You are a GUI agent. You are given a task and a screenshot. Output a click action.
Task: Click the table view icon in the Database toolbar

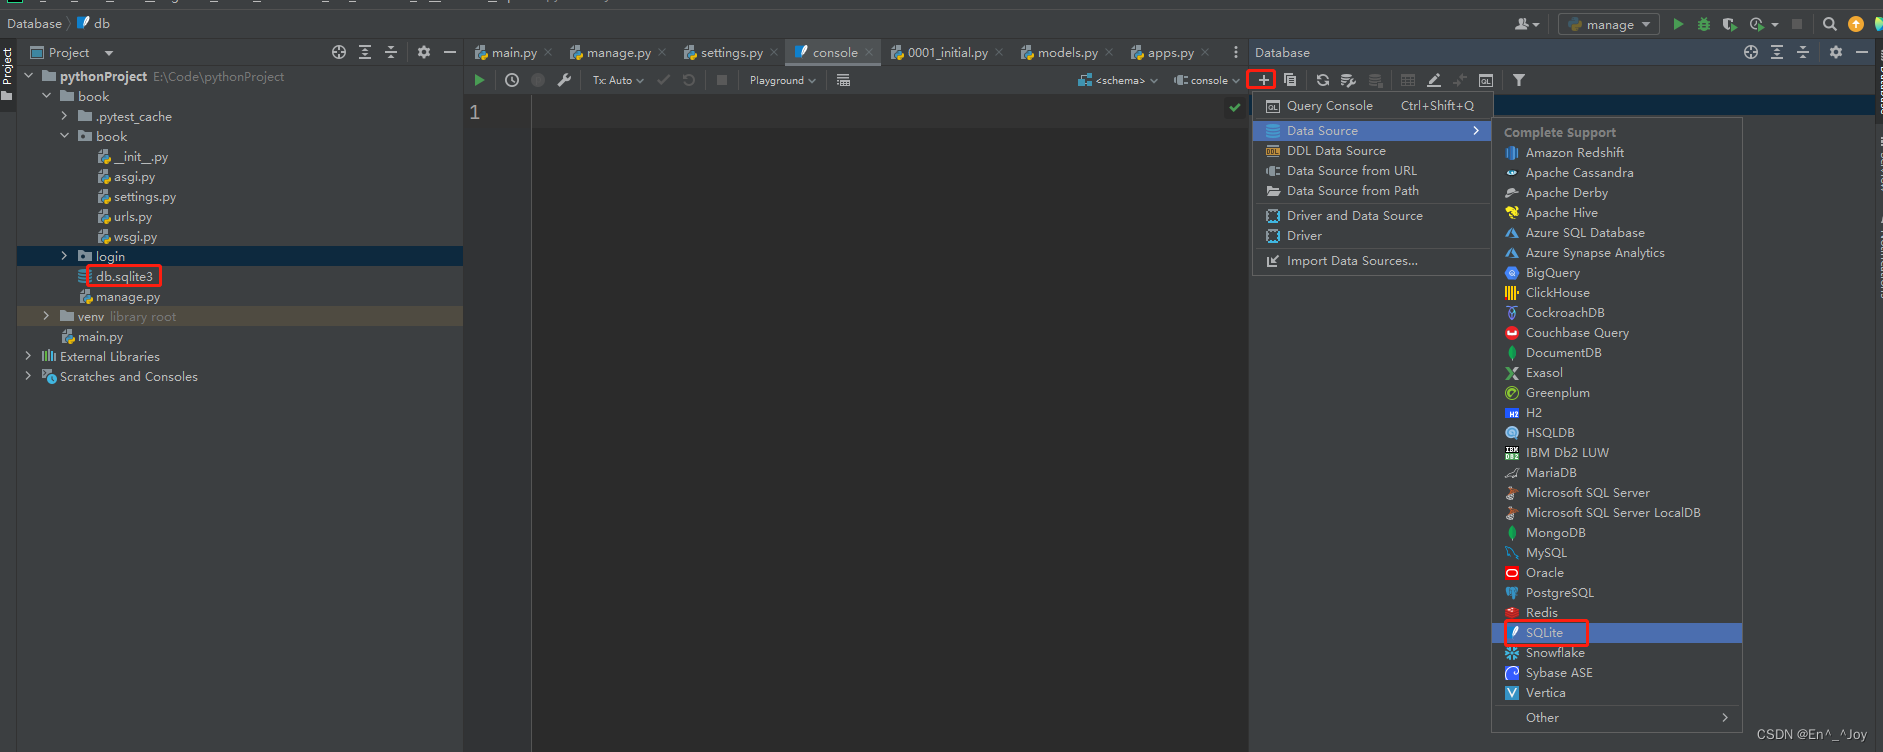(x=1408, y=80)
